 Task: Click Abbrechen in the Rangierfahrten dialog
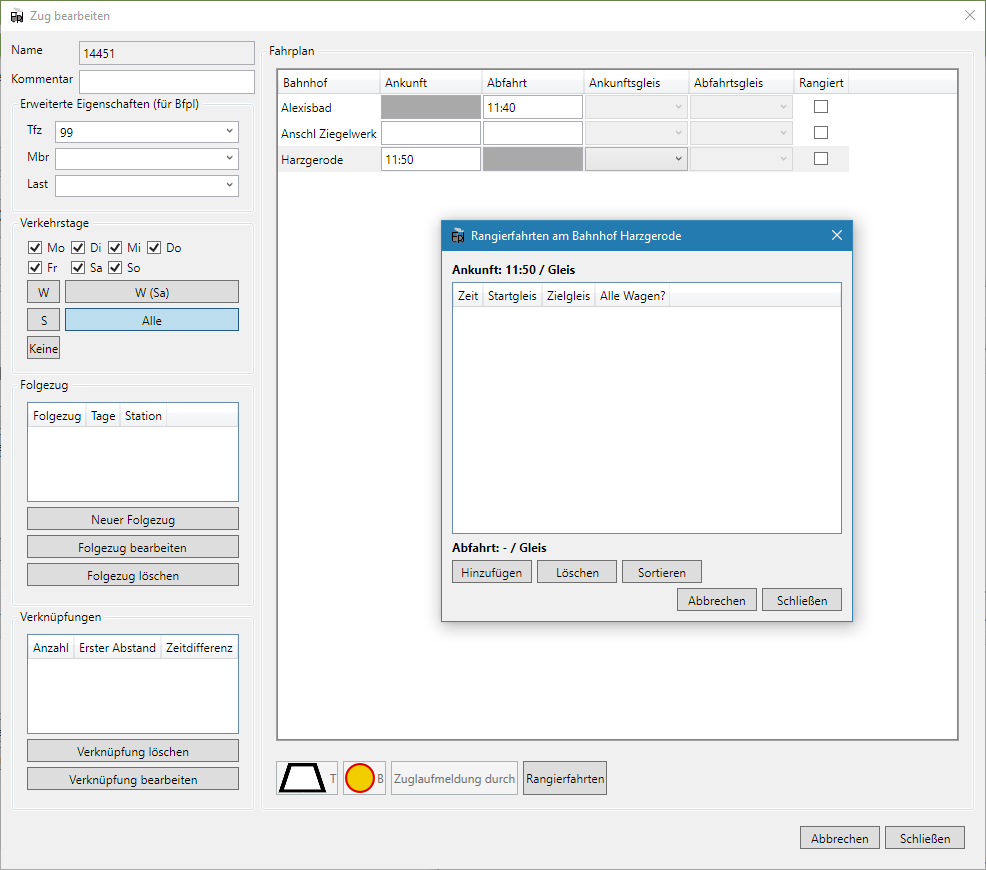(x=717, y=600)
